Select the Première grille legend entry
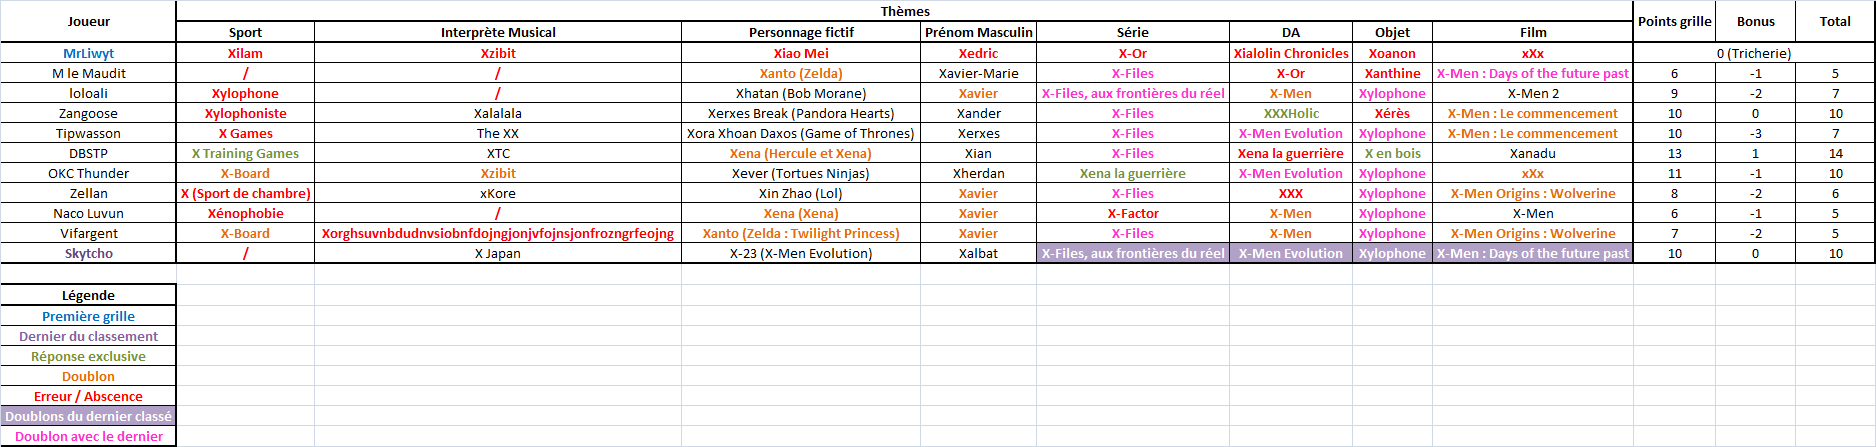This screenshot has width=1876, height=447. coord(88,316)
